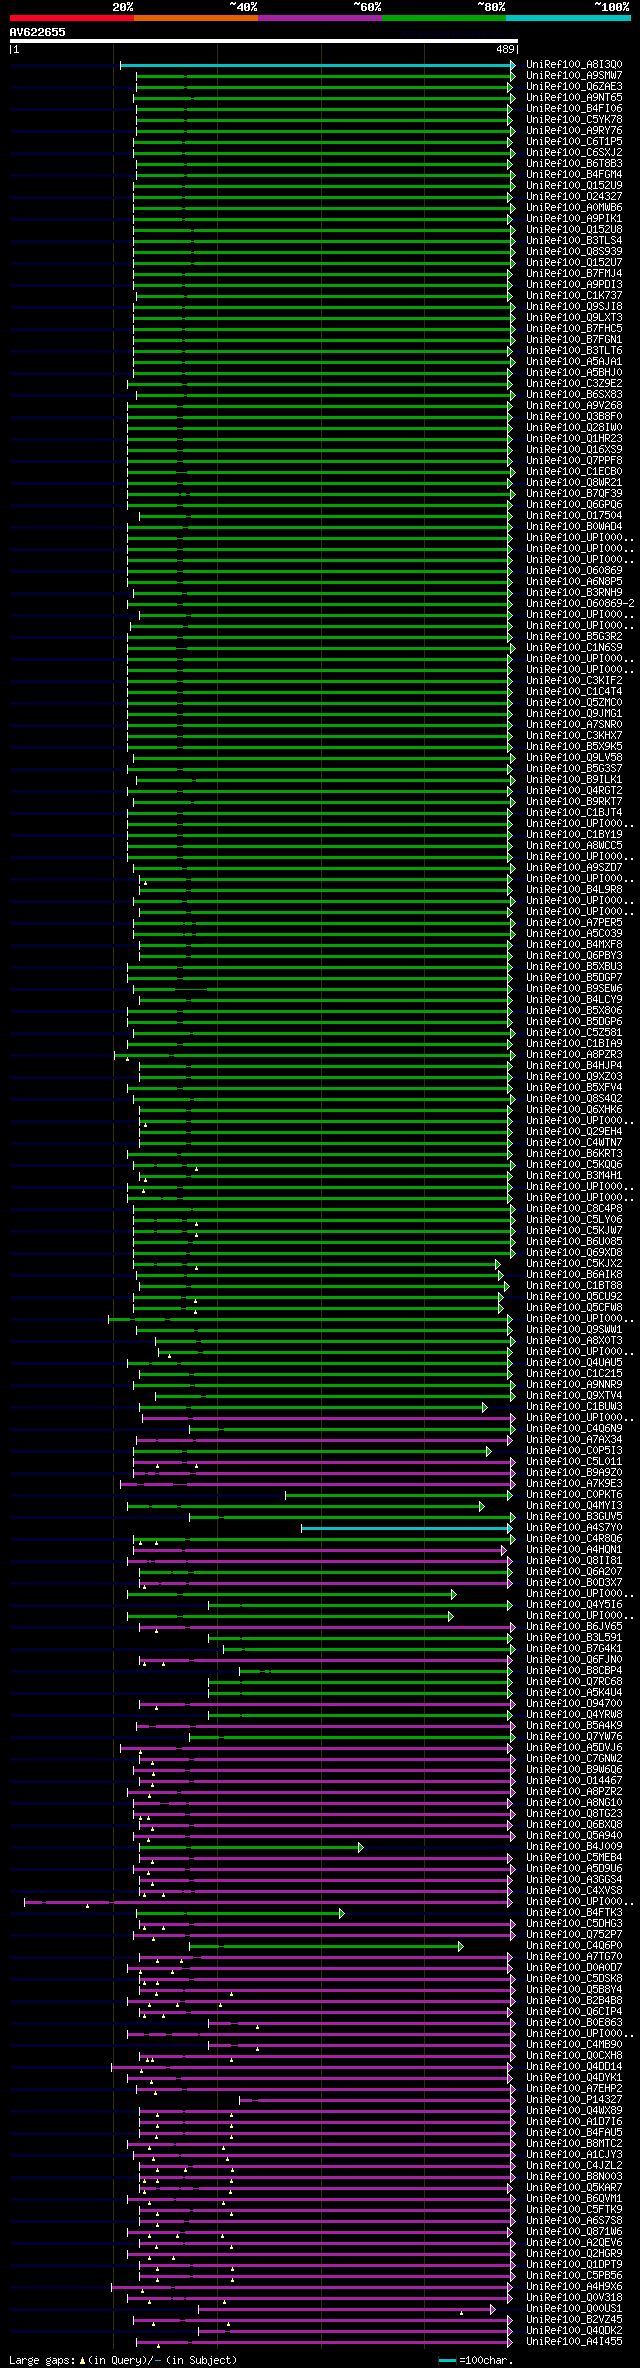Select hit label UniRef100_C6T1P5
Viewport: 640px width, 2368px height.
tap(574, 142)
